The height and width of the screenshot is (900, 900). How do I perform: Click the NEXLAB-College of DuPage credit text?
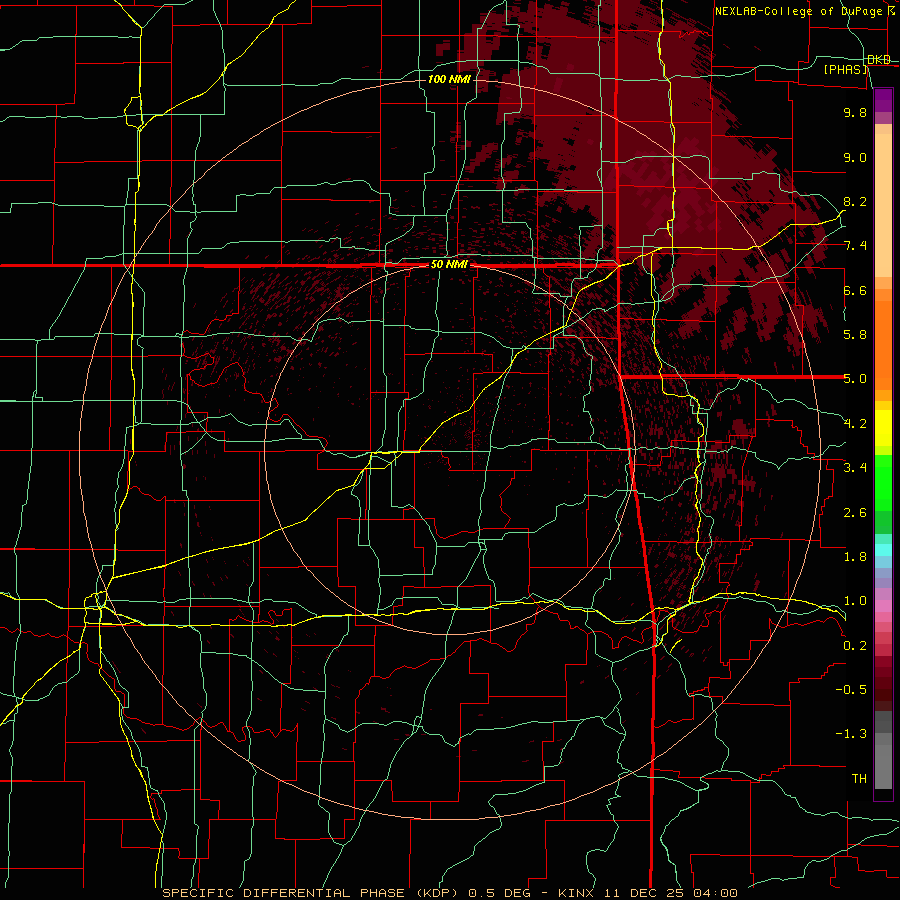coord(798,11)
